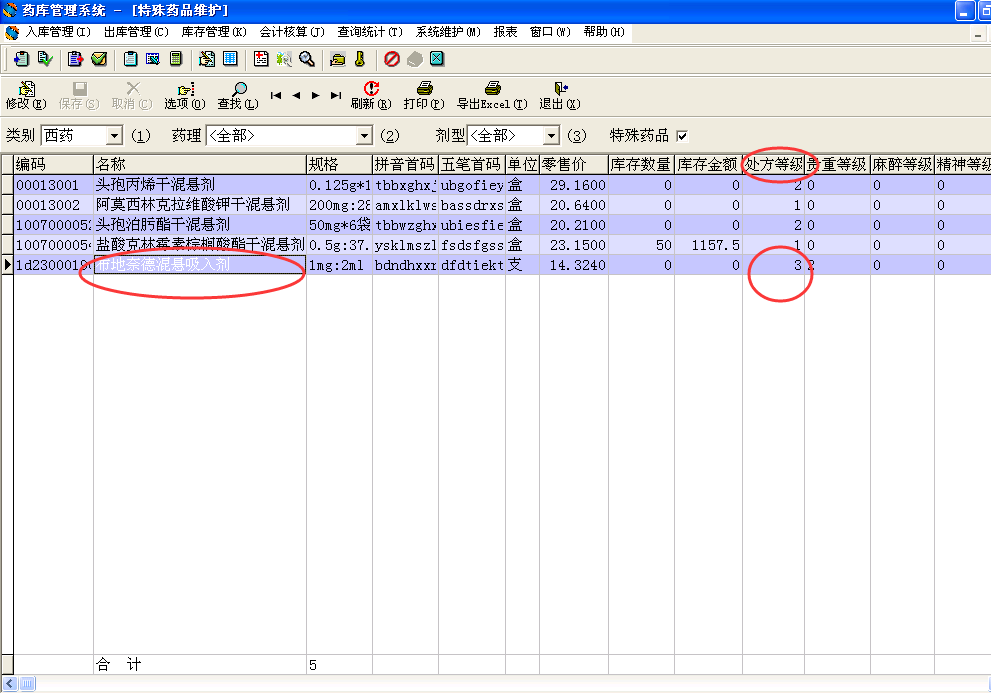Click the 取消(C) cancel button
991x694 pixels.
(x=132, y=95)
